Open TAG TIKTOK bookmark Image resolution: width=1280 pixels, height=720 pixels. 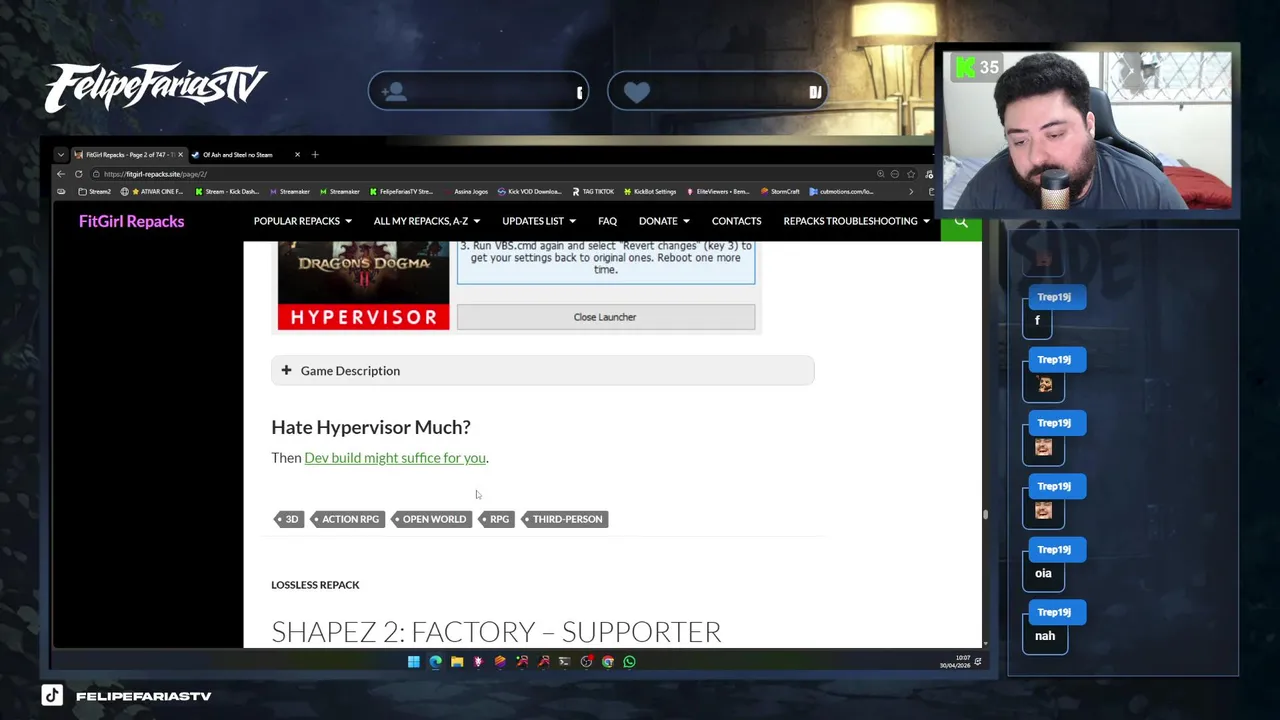(593, 192)
